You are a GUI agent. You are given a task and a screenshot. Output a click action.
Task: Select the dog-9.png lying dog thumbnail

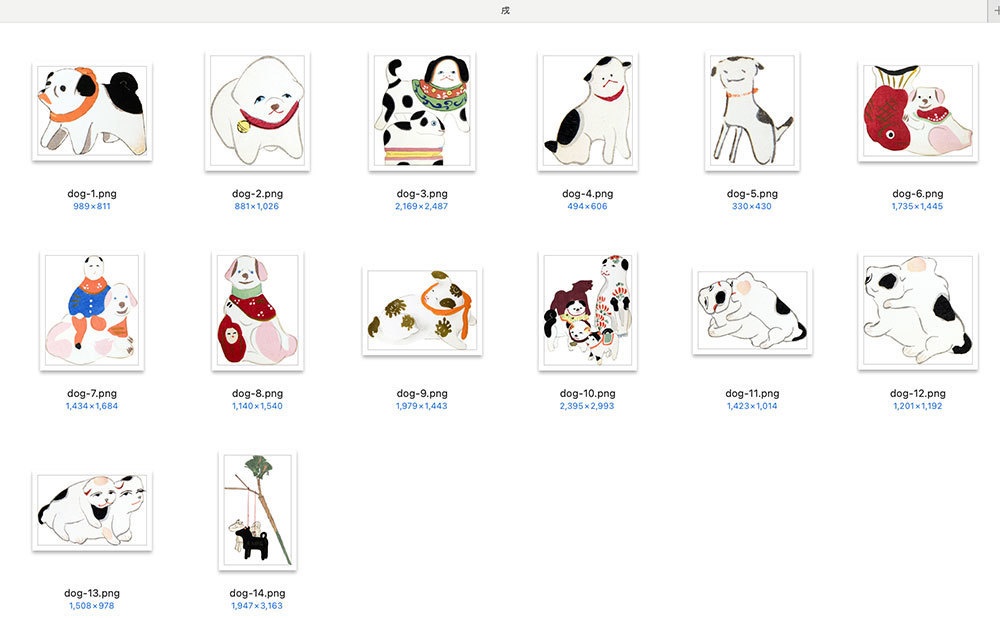pyautogui.click(x=422, y=311)
